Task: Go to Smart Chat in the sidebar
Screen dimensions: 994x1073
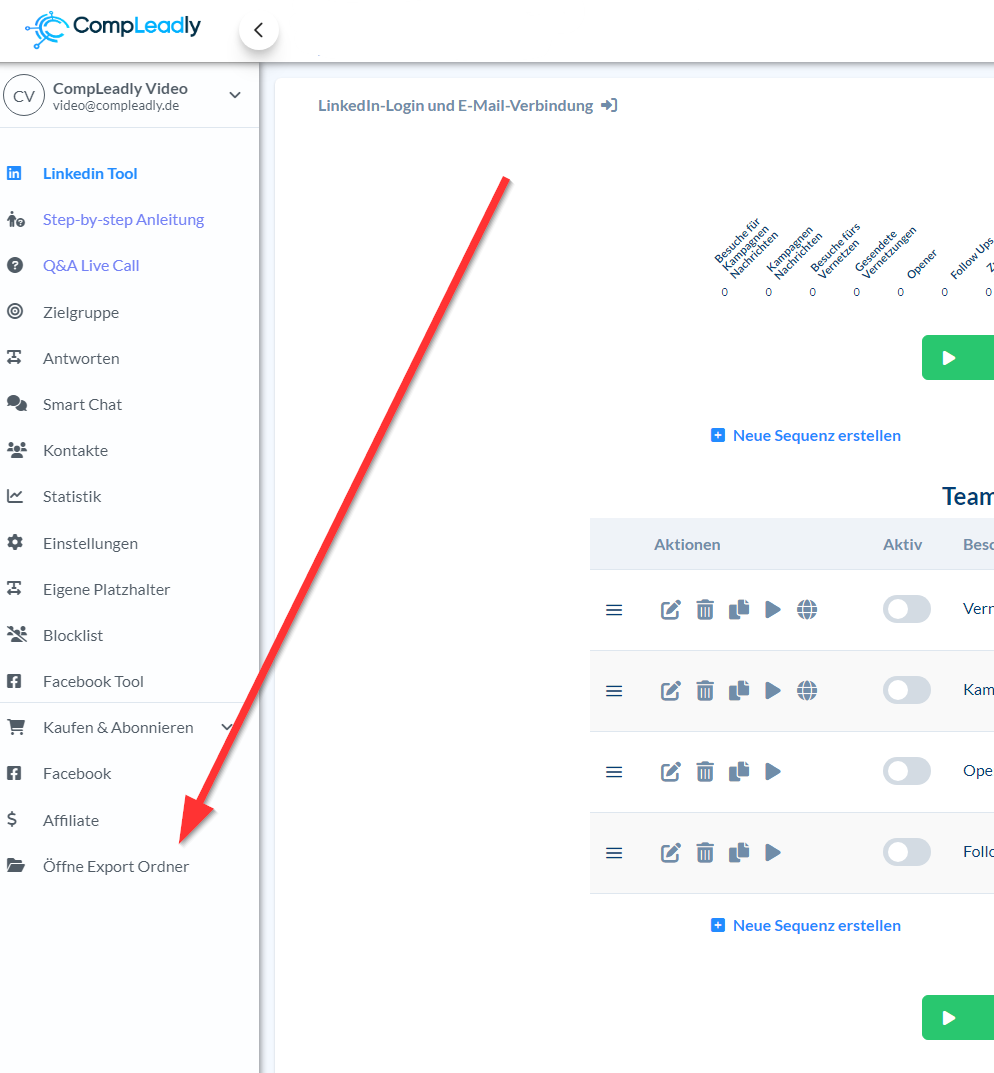Action: [x=82, y=404]
